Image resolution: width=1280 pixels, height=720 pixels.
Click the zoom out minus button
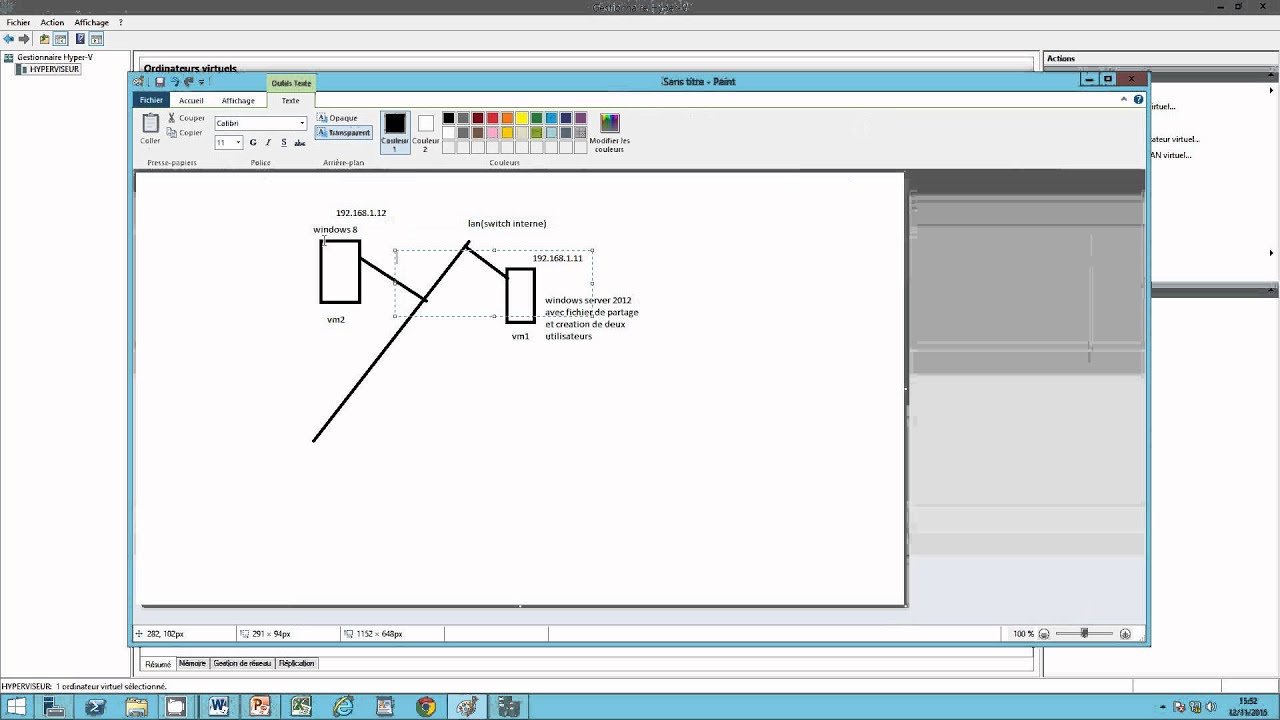point(1044,634)
